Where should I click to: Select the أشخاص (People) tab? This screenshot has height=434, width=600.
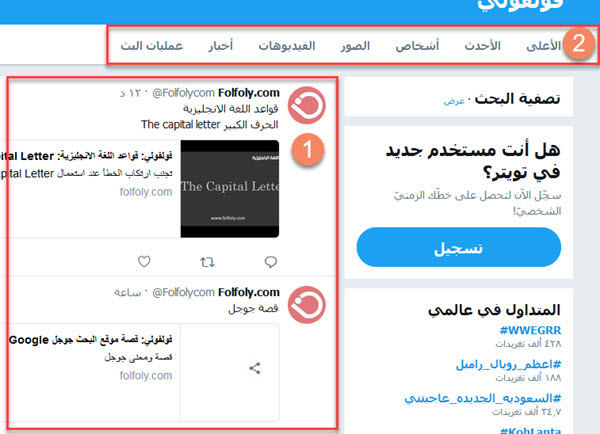[417, 46]
